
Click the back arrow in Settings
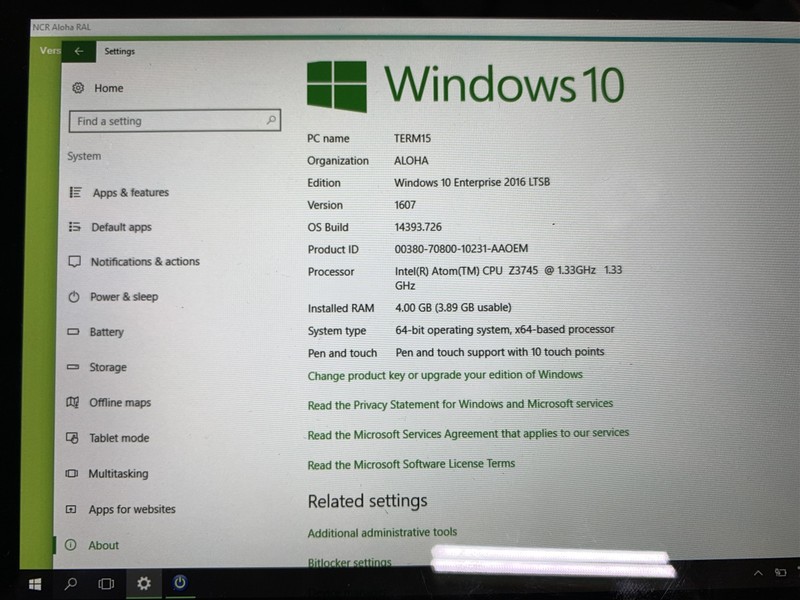(79, 51)
